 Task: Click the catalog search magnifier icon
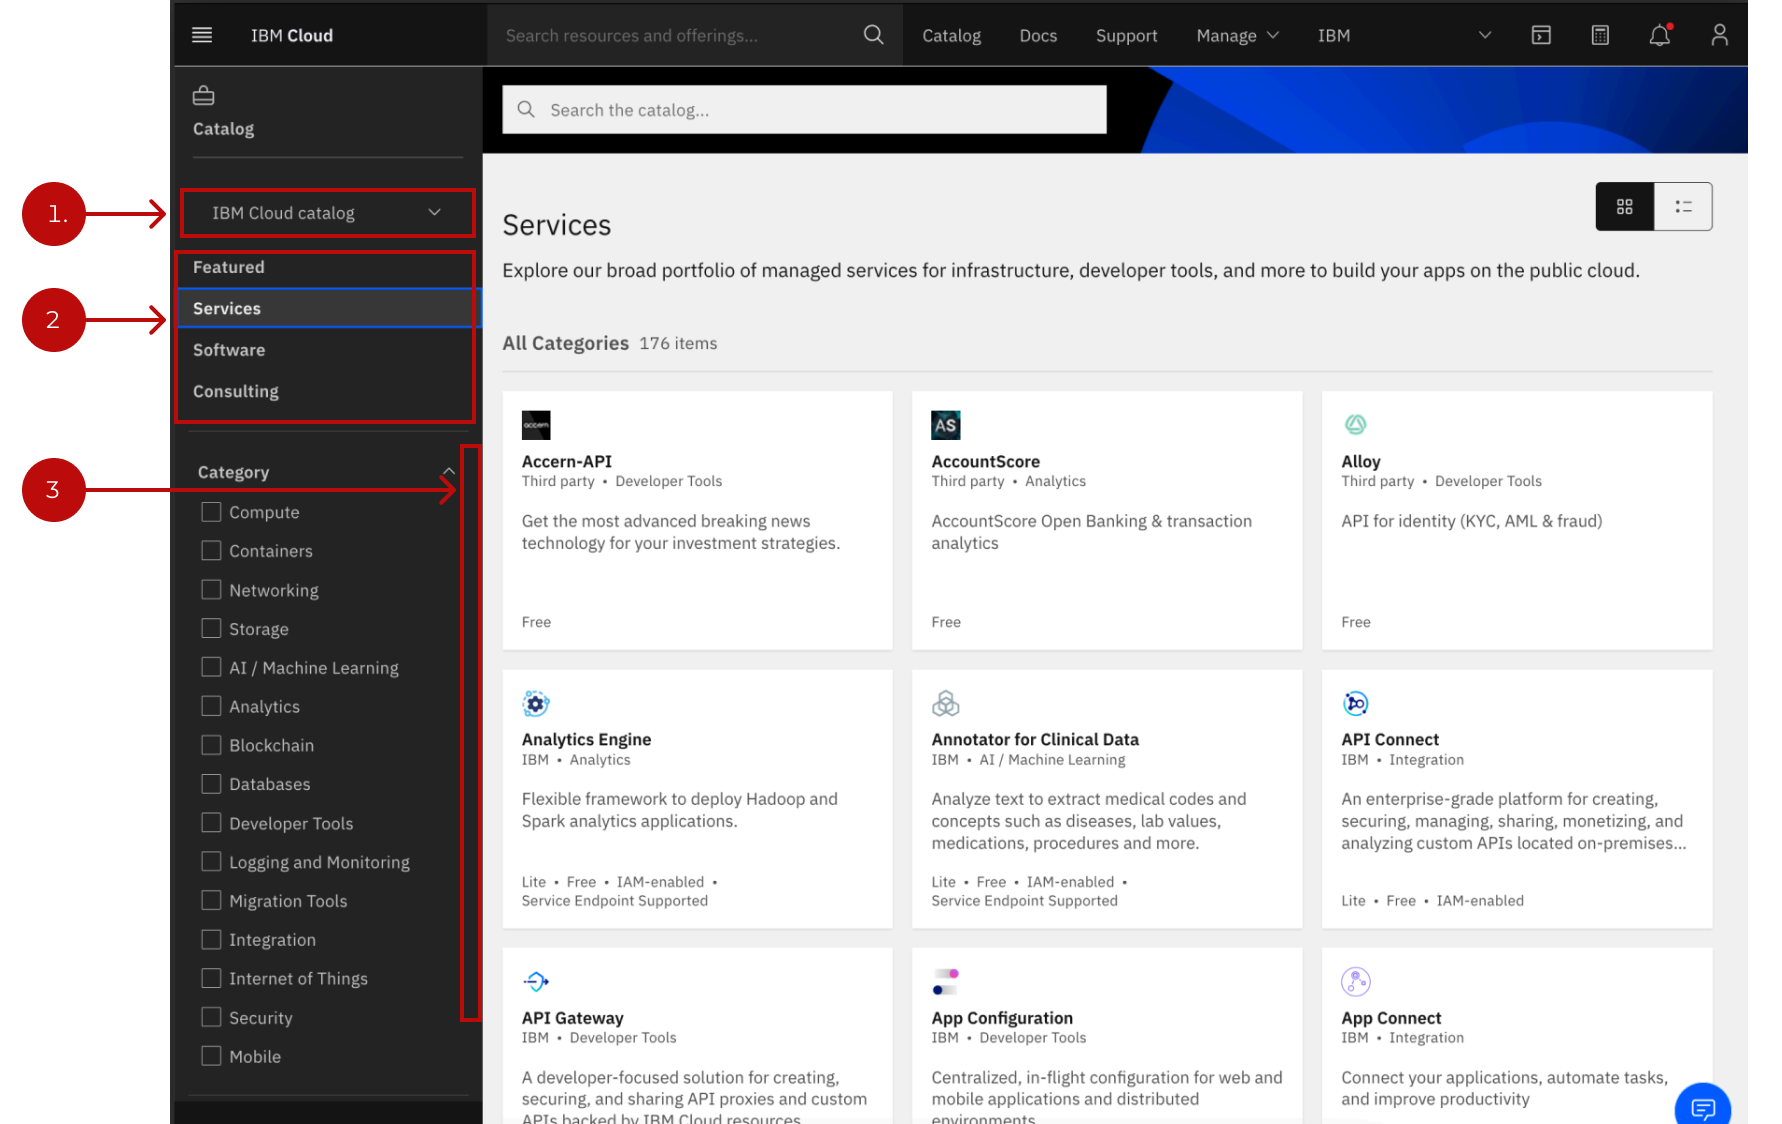[526, 110]
